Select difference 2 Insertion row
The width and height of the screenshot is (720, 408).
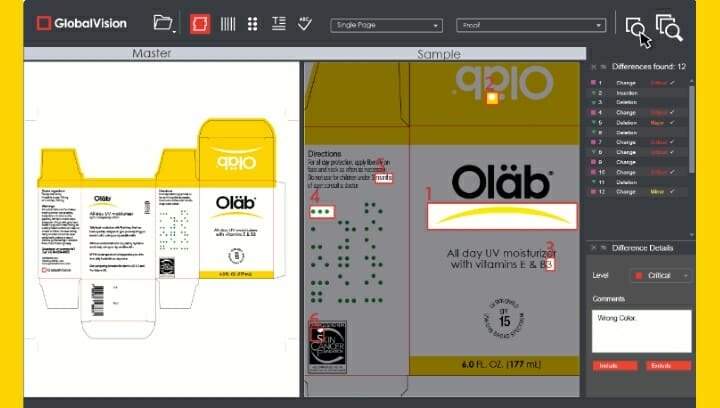click(638, 93)
